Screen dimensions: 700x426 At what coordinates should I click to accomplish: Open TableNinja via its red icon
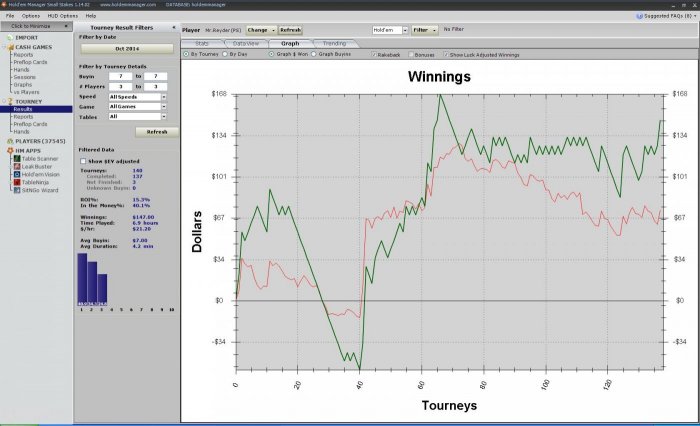point(17,182)
